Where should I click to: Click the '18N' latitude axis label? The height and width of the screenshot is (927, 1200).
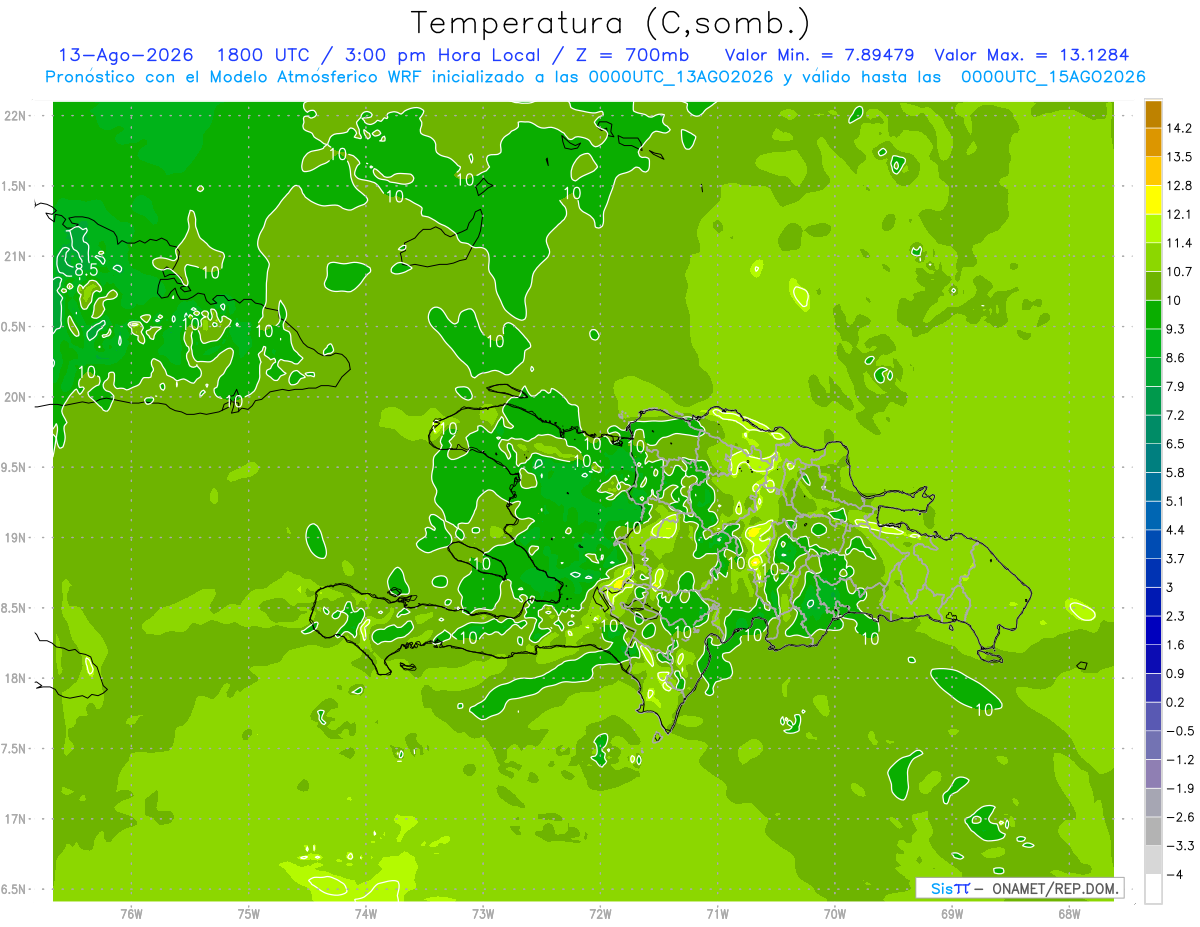(x=17, y=679)
